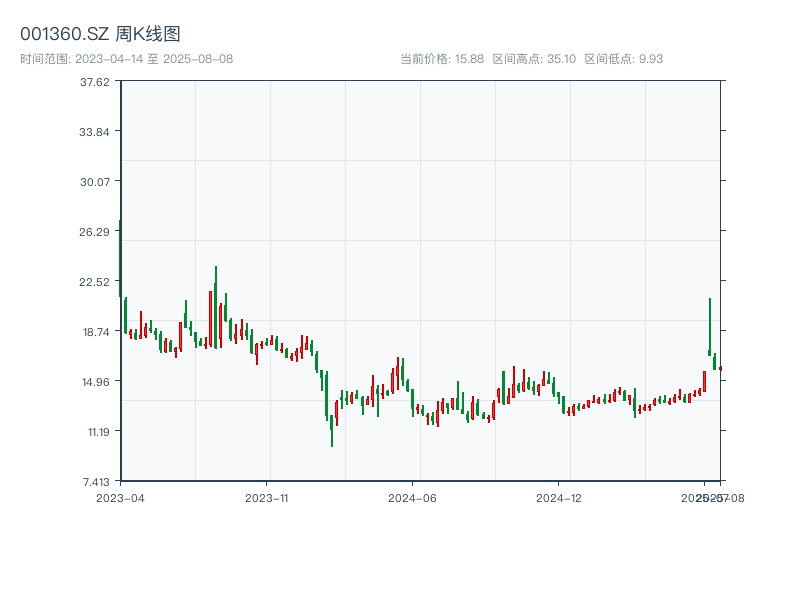
Task: Click the 001360.SZ 周K线图 chart title
Action: 100,35
